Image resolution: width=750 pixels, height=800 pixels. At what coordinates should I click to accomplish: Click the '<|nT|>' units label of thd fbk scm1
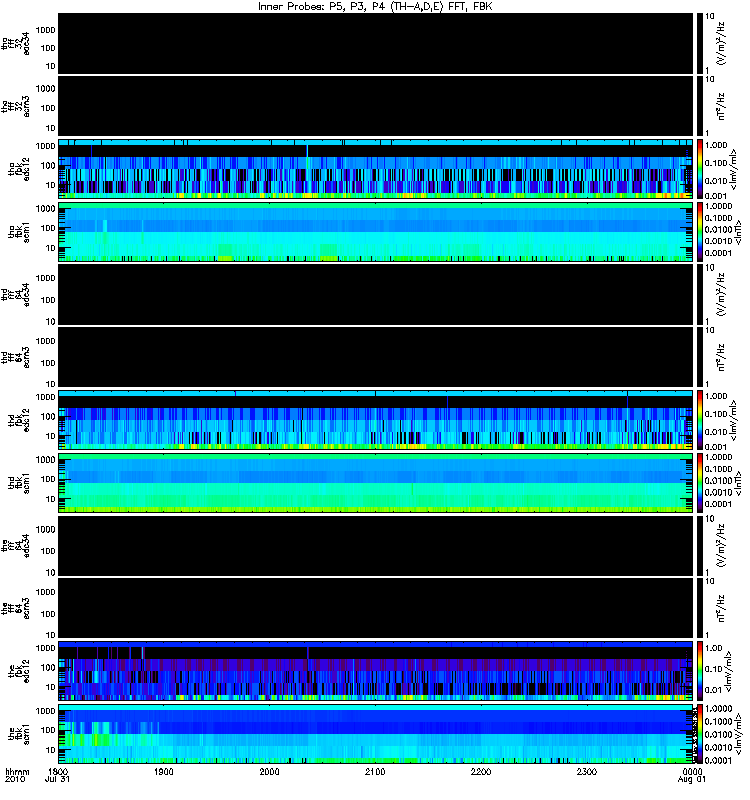click(x=738, y=483)
